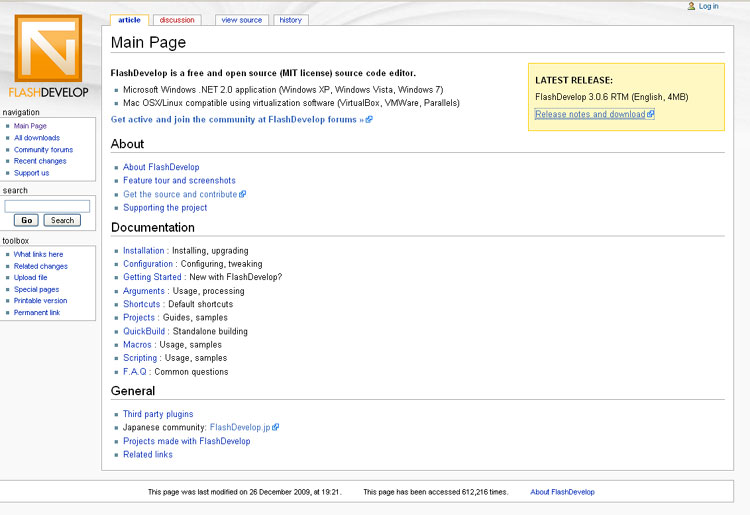This screenshot has height=515, width=750.
Task: View Recent changes in navigation
Action: coord(40,161)
